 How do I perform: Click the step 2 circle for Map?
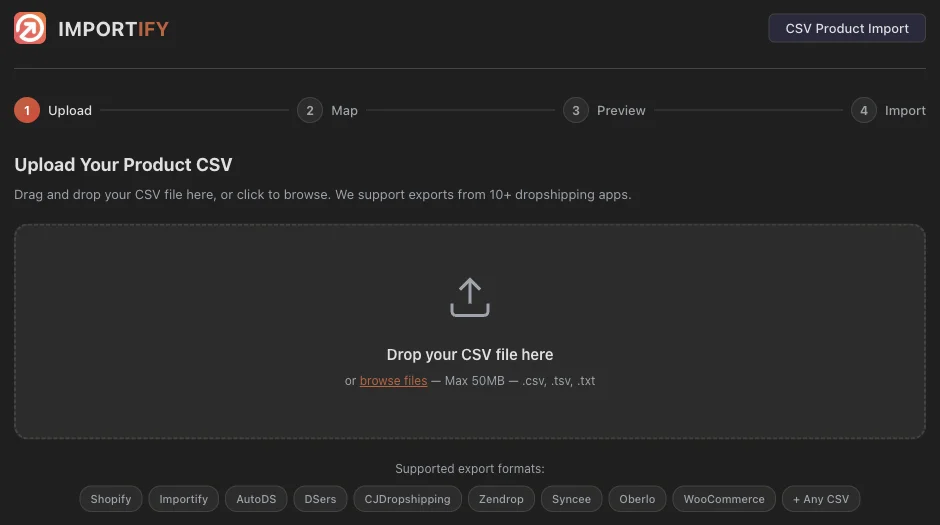[310, 110]
